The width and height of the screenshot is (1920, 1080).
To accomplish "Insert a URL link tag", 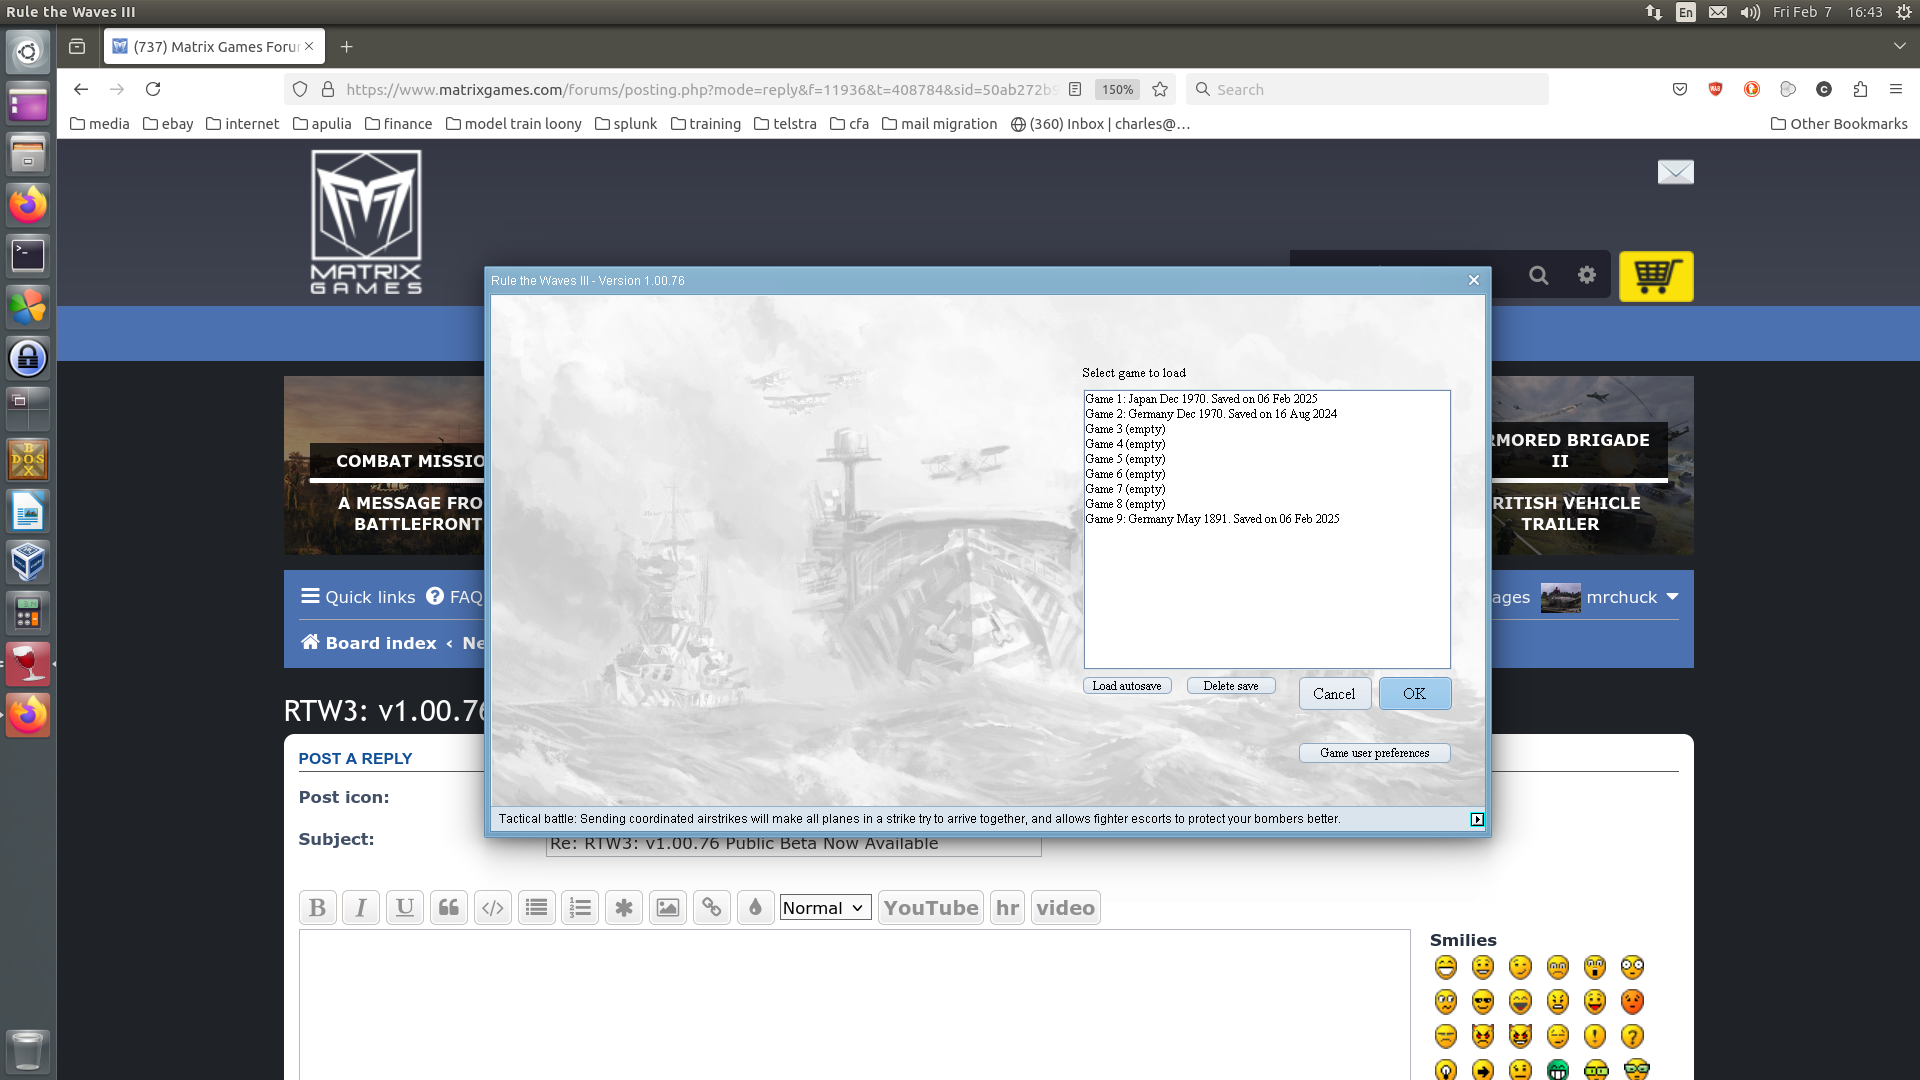I will [712, 908].
